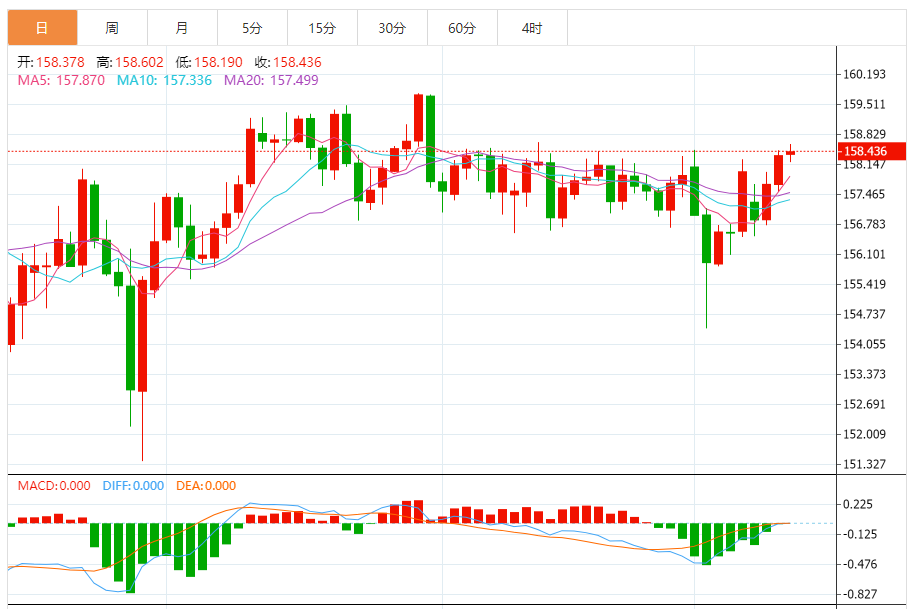Click the MA10: 157.336 indicator label
Screen dimensions: 918x609
pos(164,80)
